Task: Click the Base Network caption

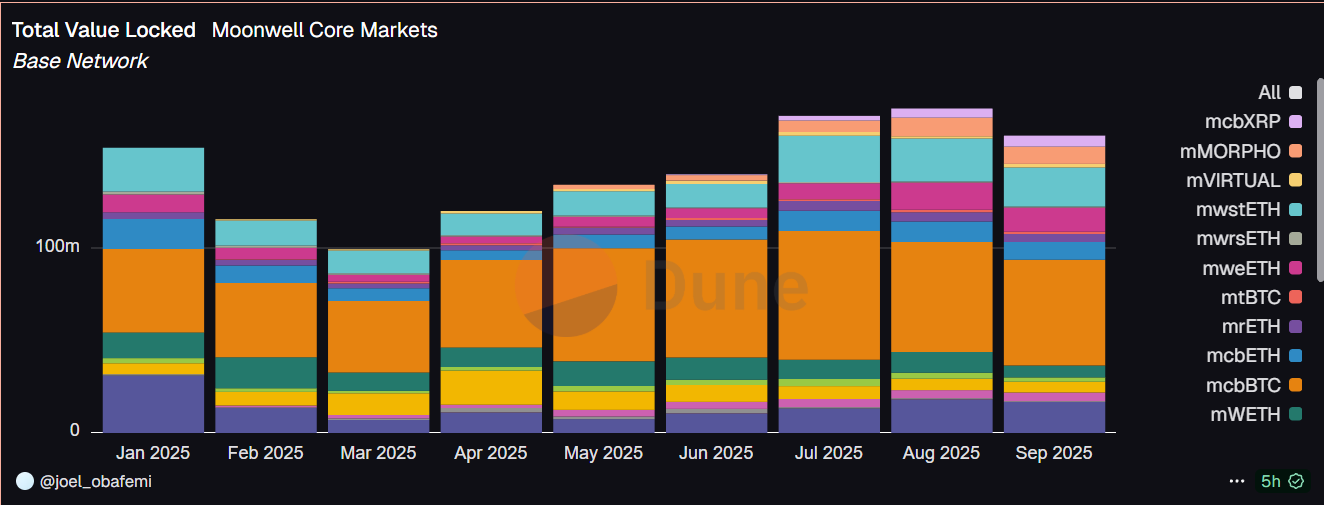Action: 80,61
